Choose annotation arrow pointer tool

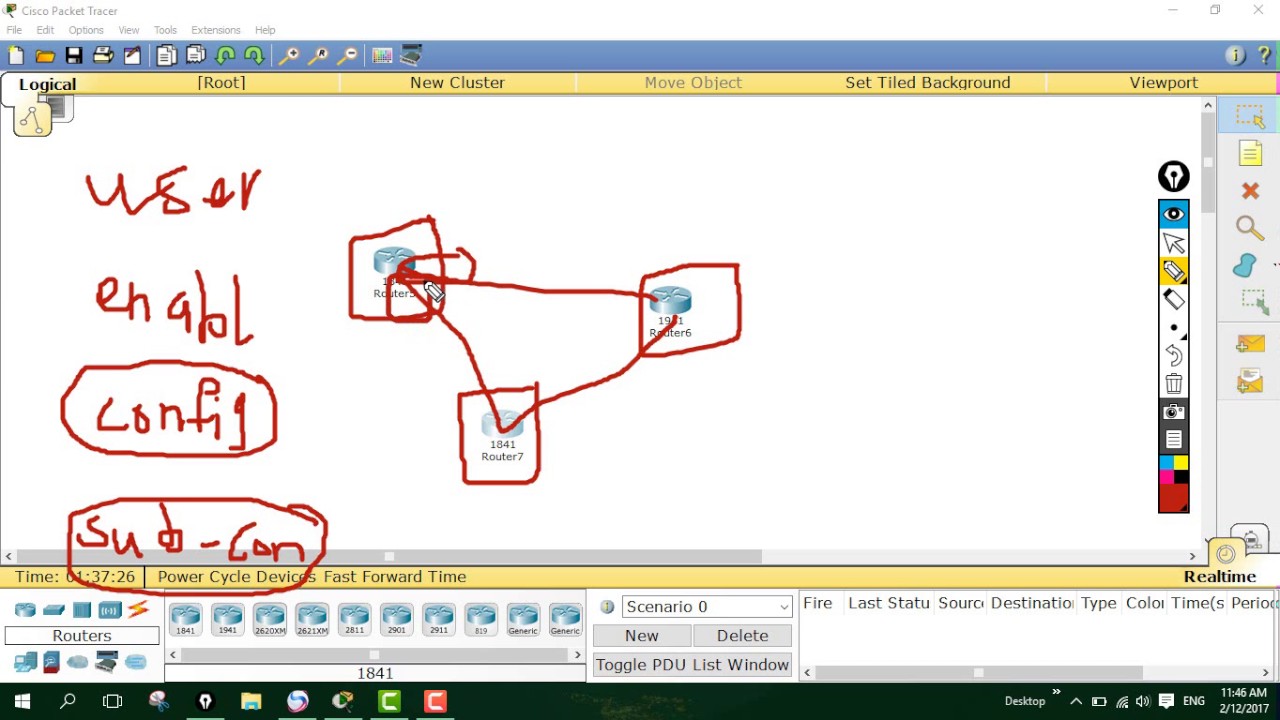(x=1174, y=243)
